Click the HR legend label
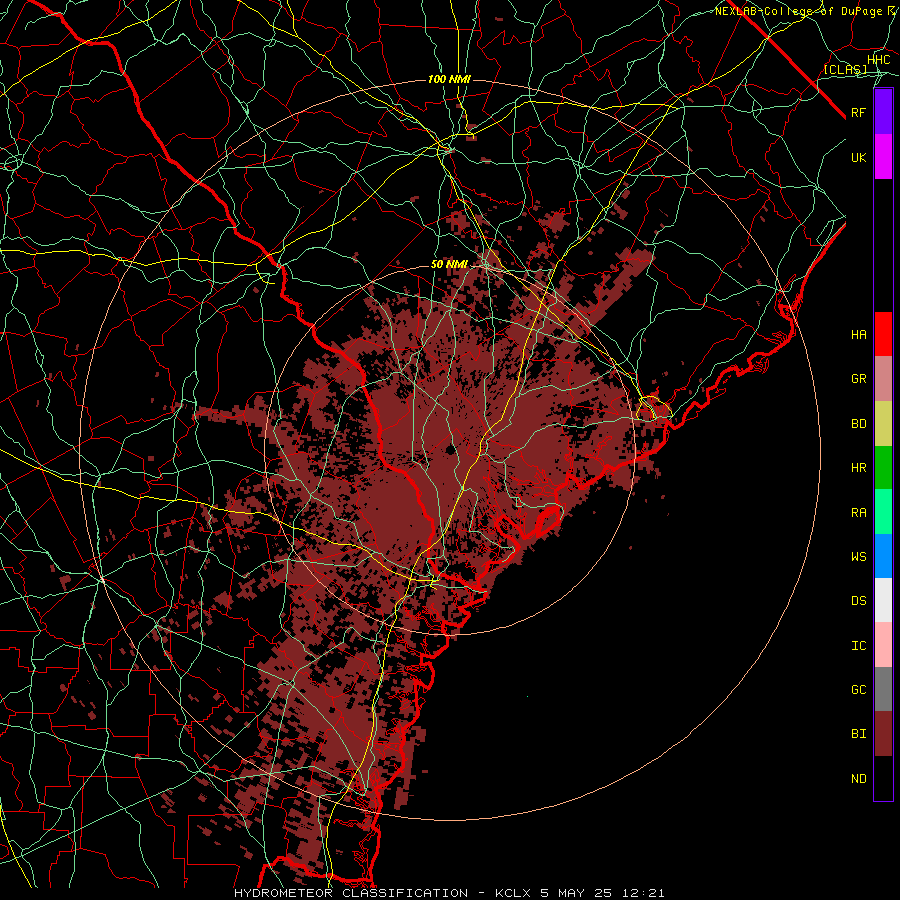Viewport: 900px width, 900px height. click(859, 468)
